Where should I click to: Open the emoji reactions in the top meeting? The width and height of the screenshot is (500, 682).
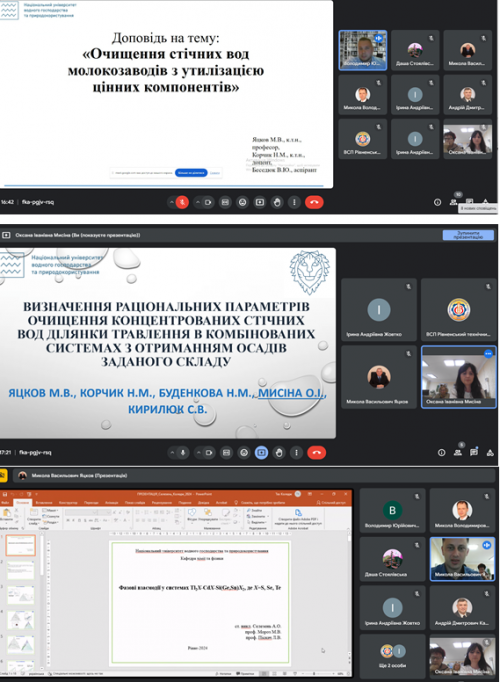(x=243, y=202)
